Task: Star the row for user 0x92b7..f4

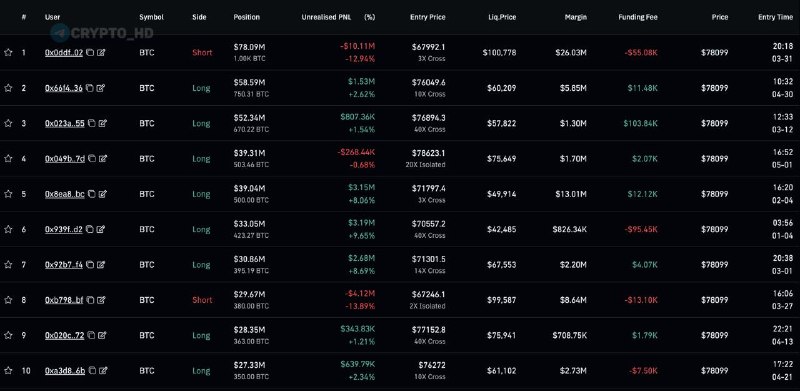Action: (8, 264)
